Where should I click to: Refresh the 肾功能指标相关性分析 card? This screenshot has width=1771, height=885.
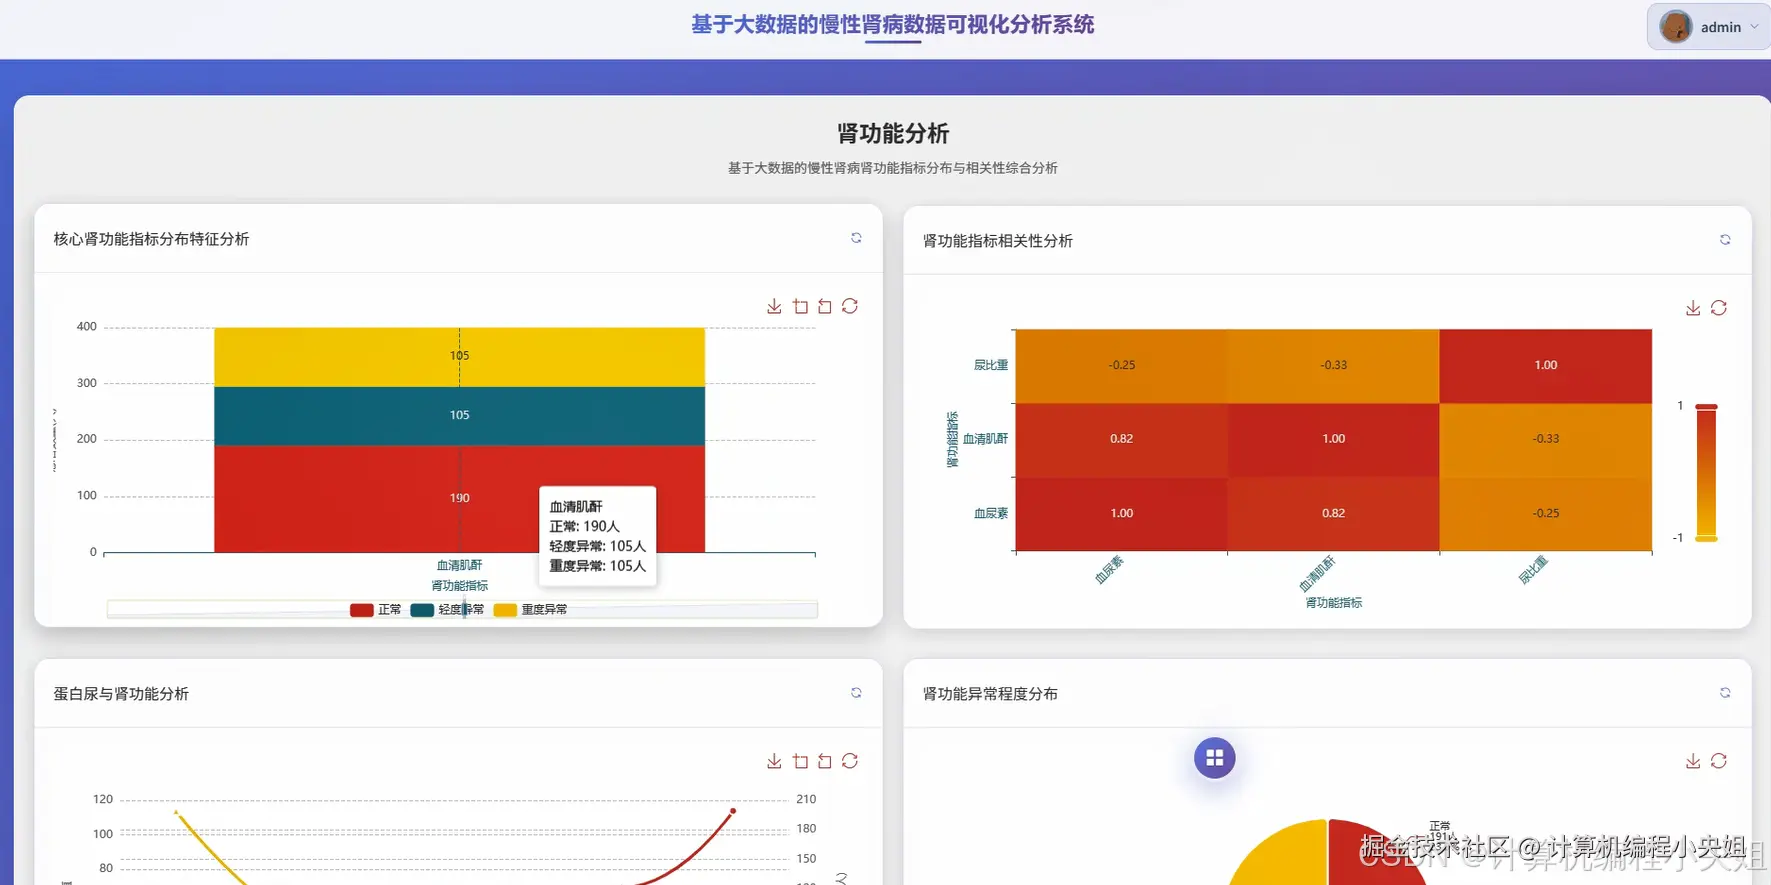point(1725,240)
